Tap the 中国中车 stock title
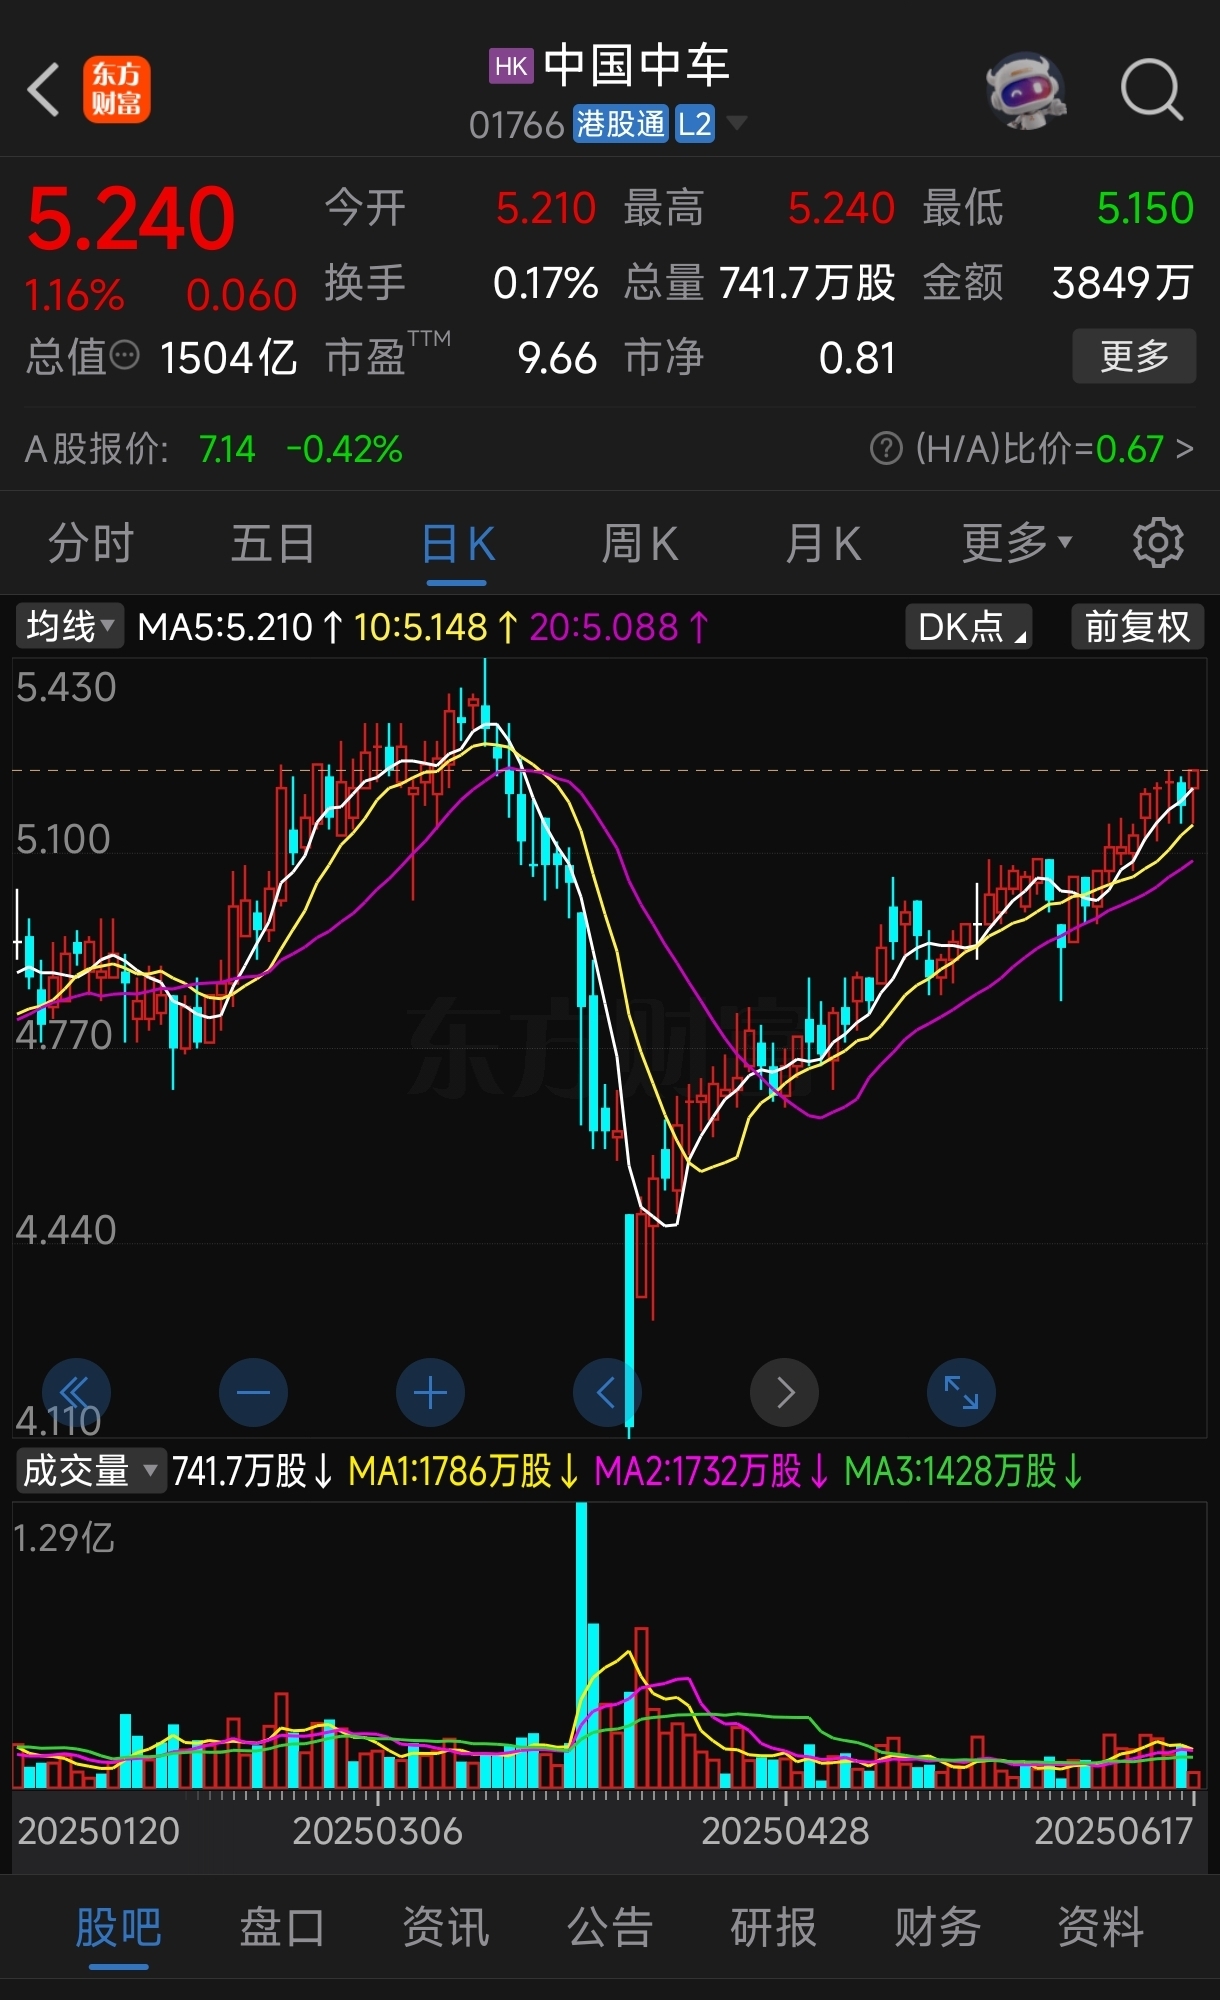 [x=637, y=66]
